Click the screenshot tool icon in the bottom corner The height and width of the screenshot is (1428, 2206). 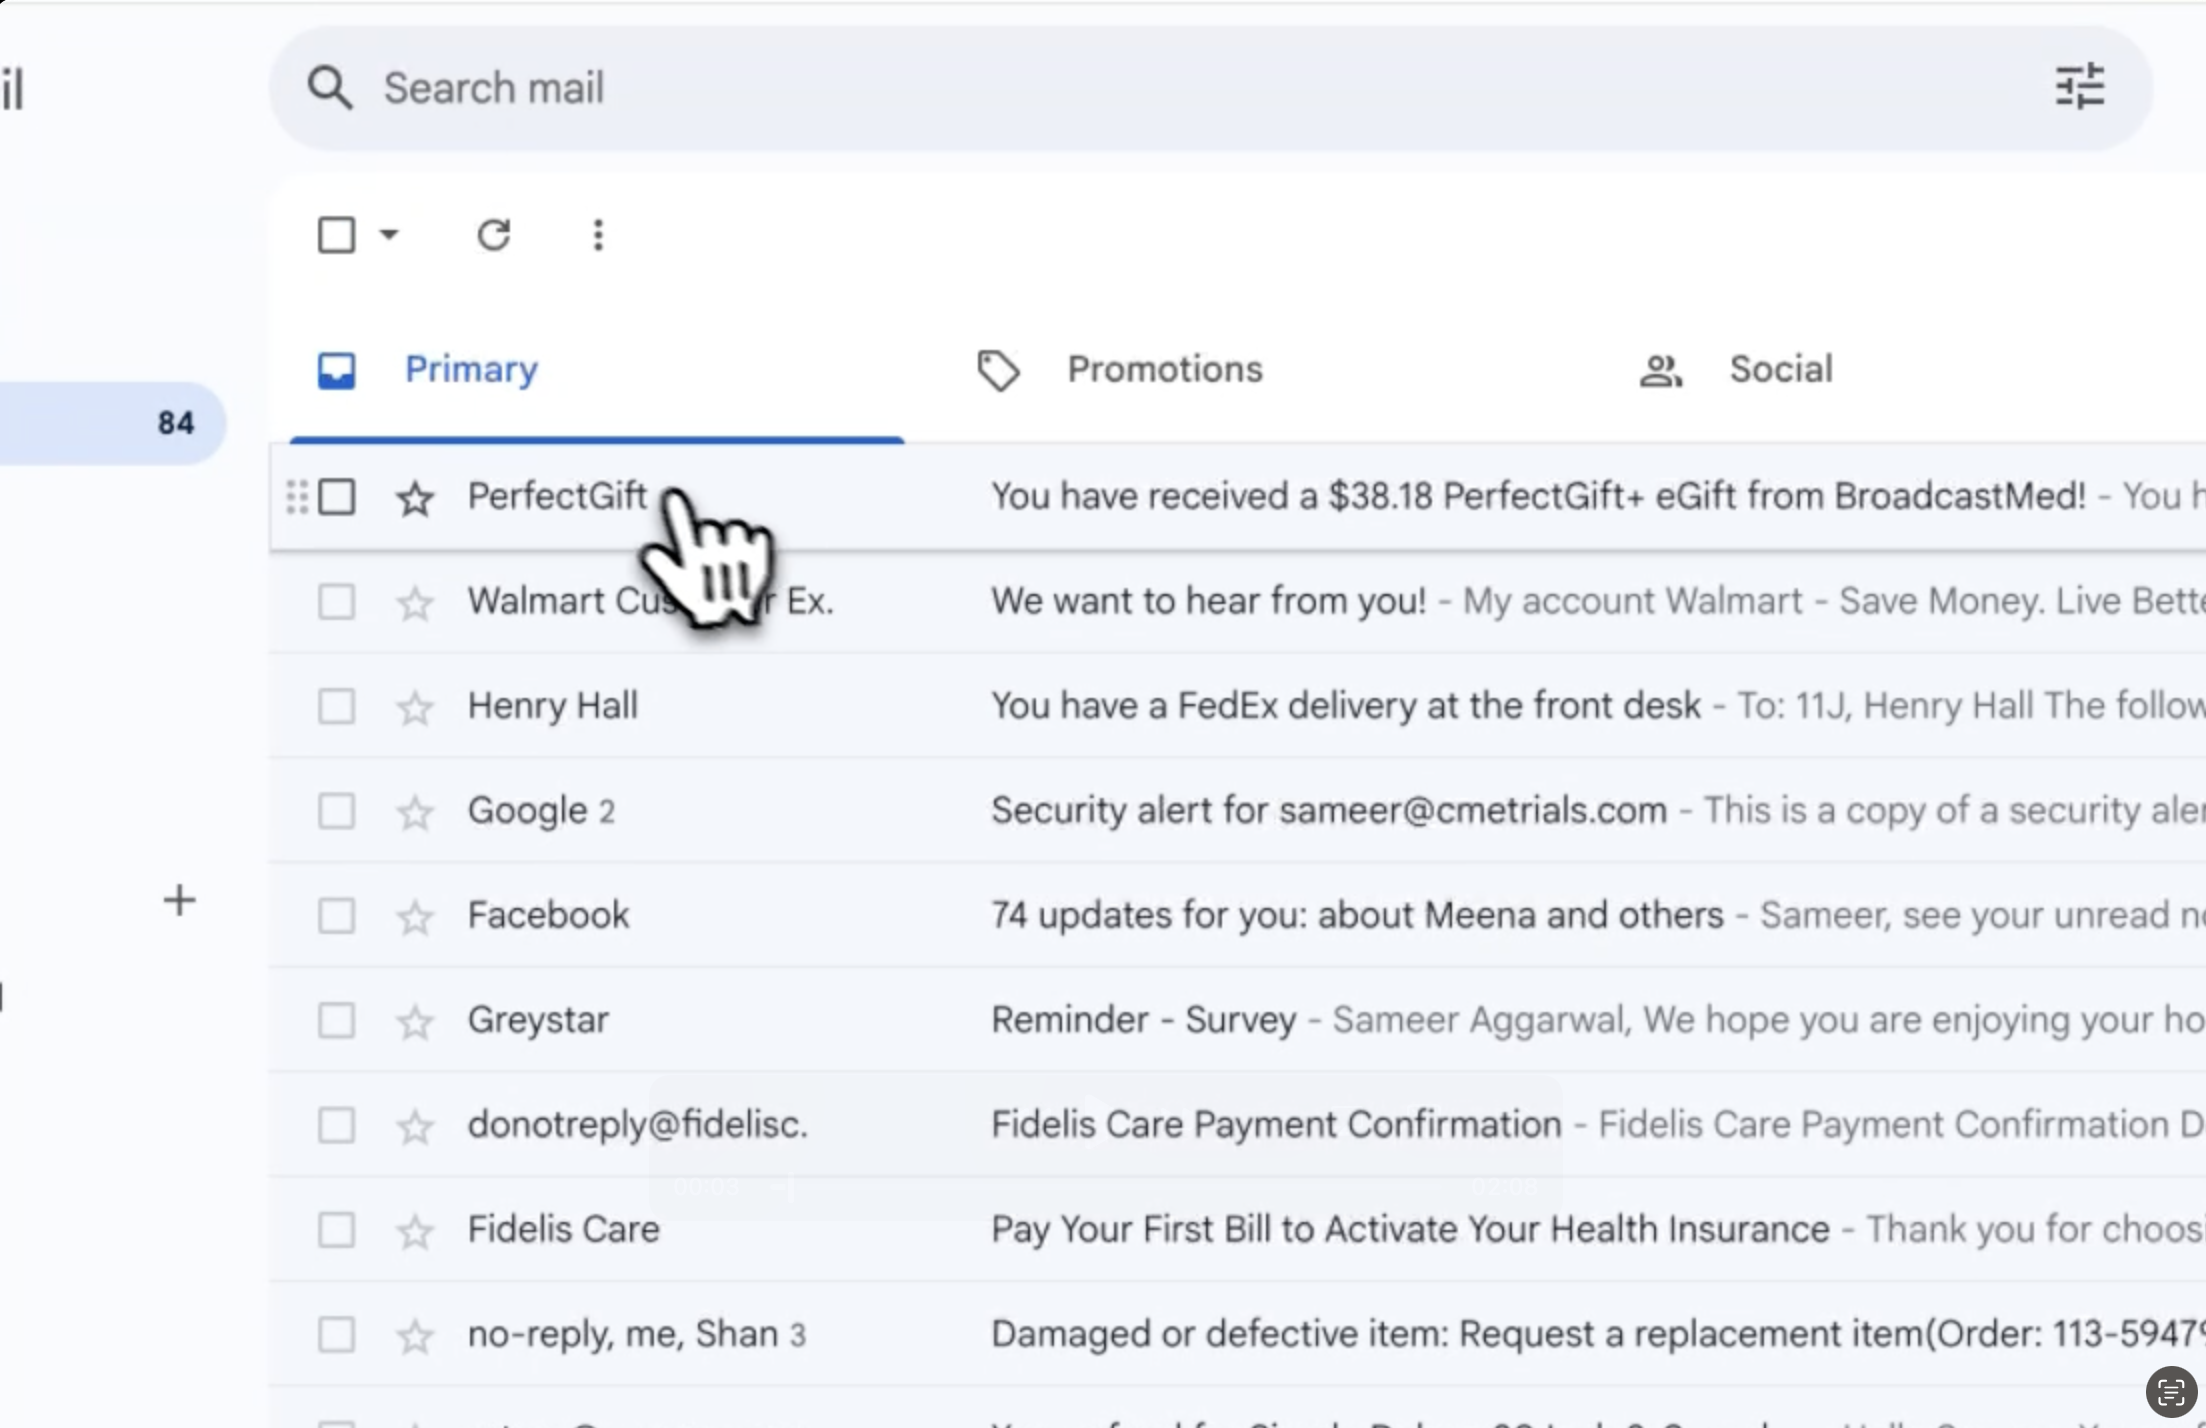[2171, 1391]
